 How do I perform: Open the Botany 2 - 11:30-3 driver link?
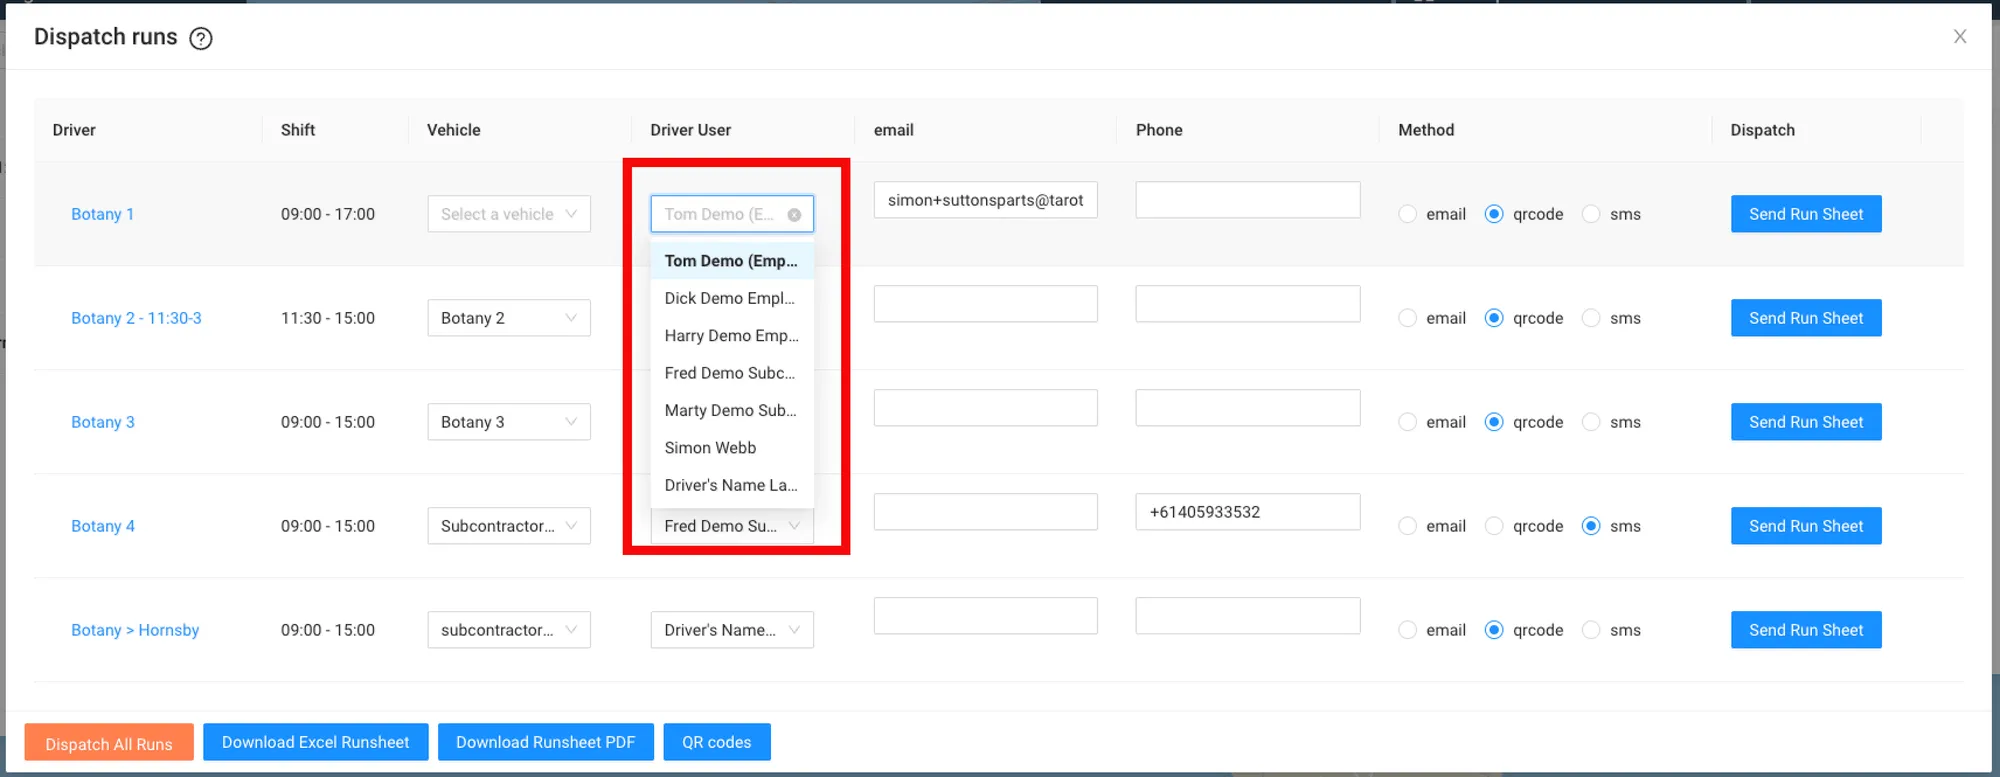pos(136,318)
